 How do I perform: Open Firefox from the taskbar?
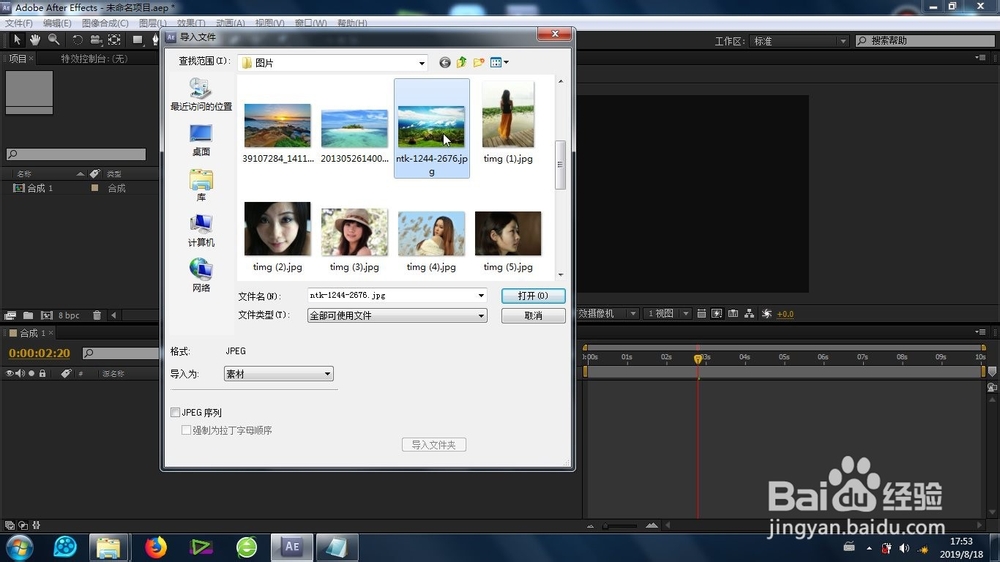coord(156,547)
